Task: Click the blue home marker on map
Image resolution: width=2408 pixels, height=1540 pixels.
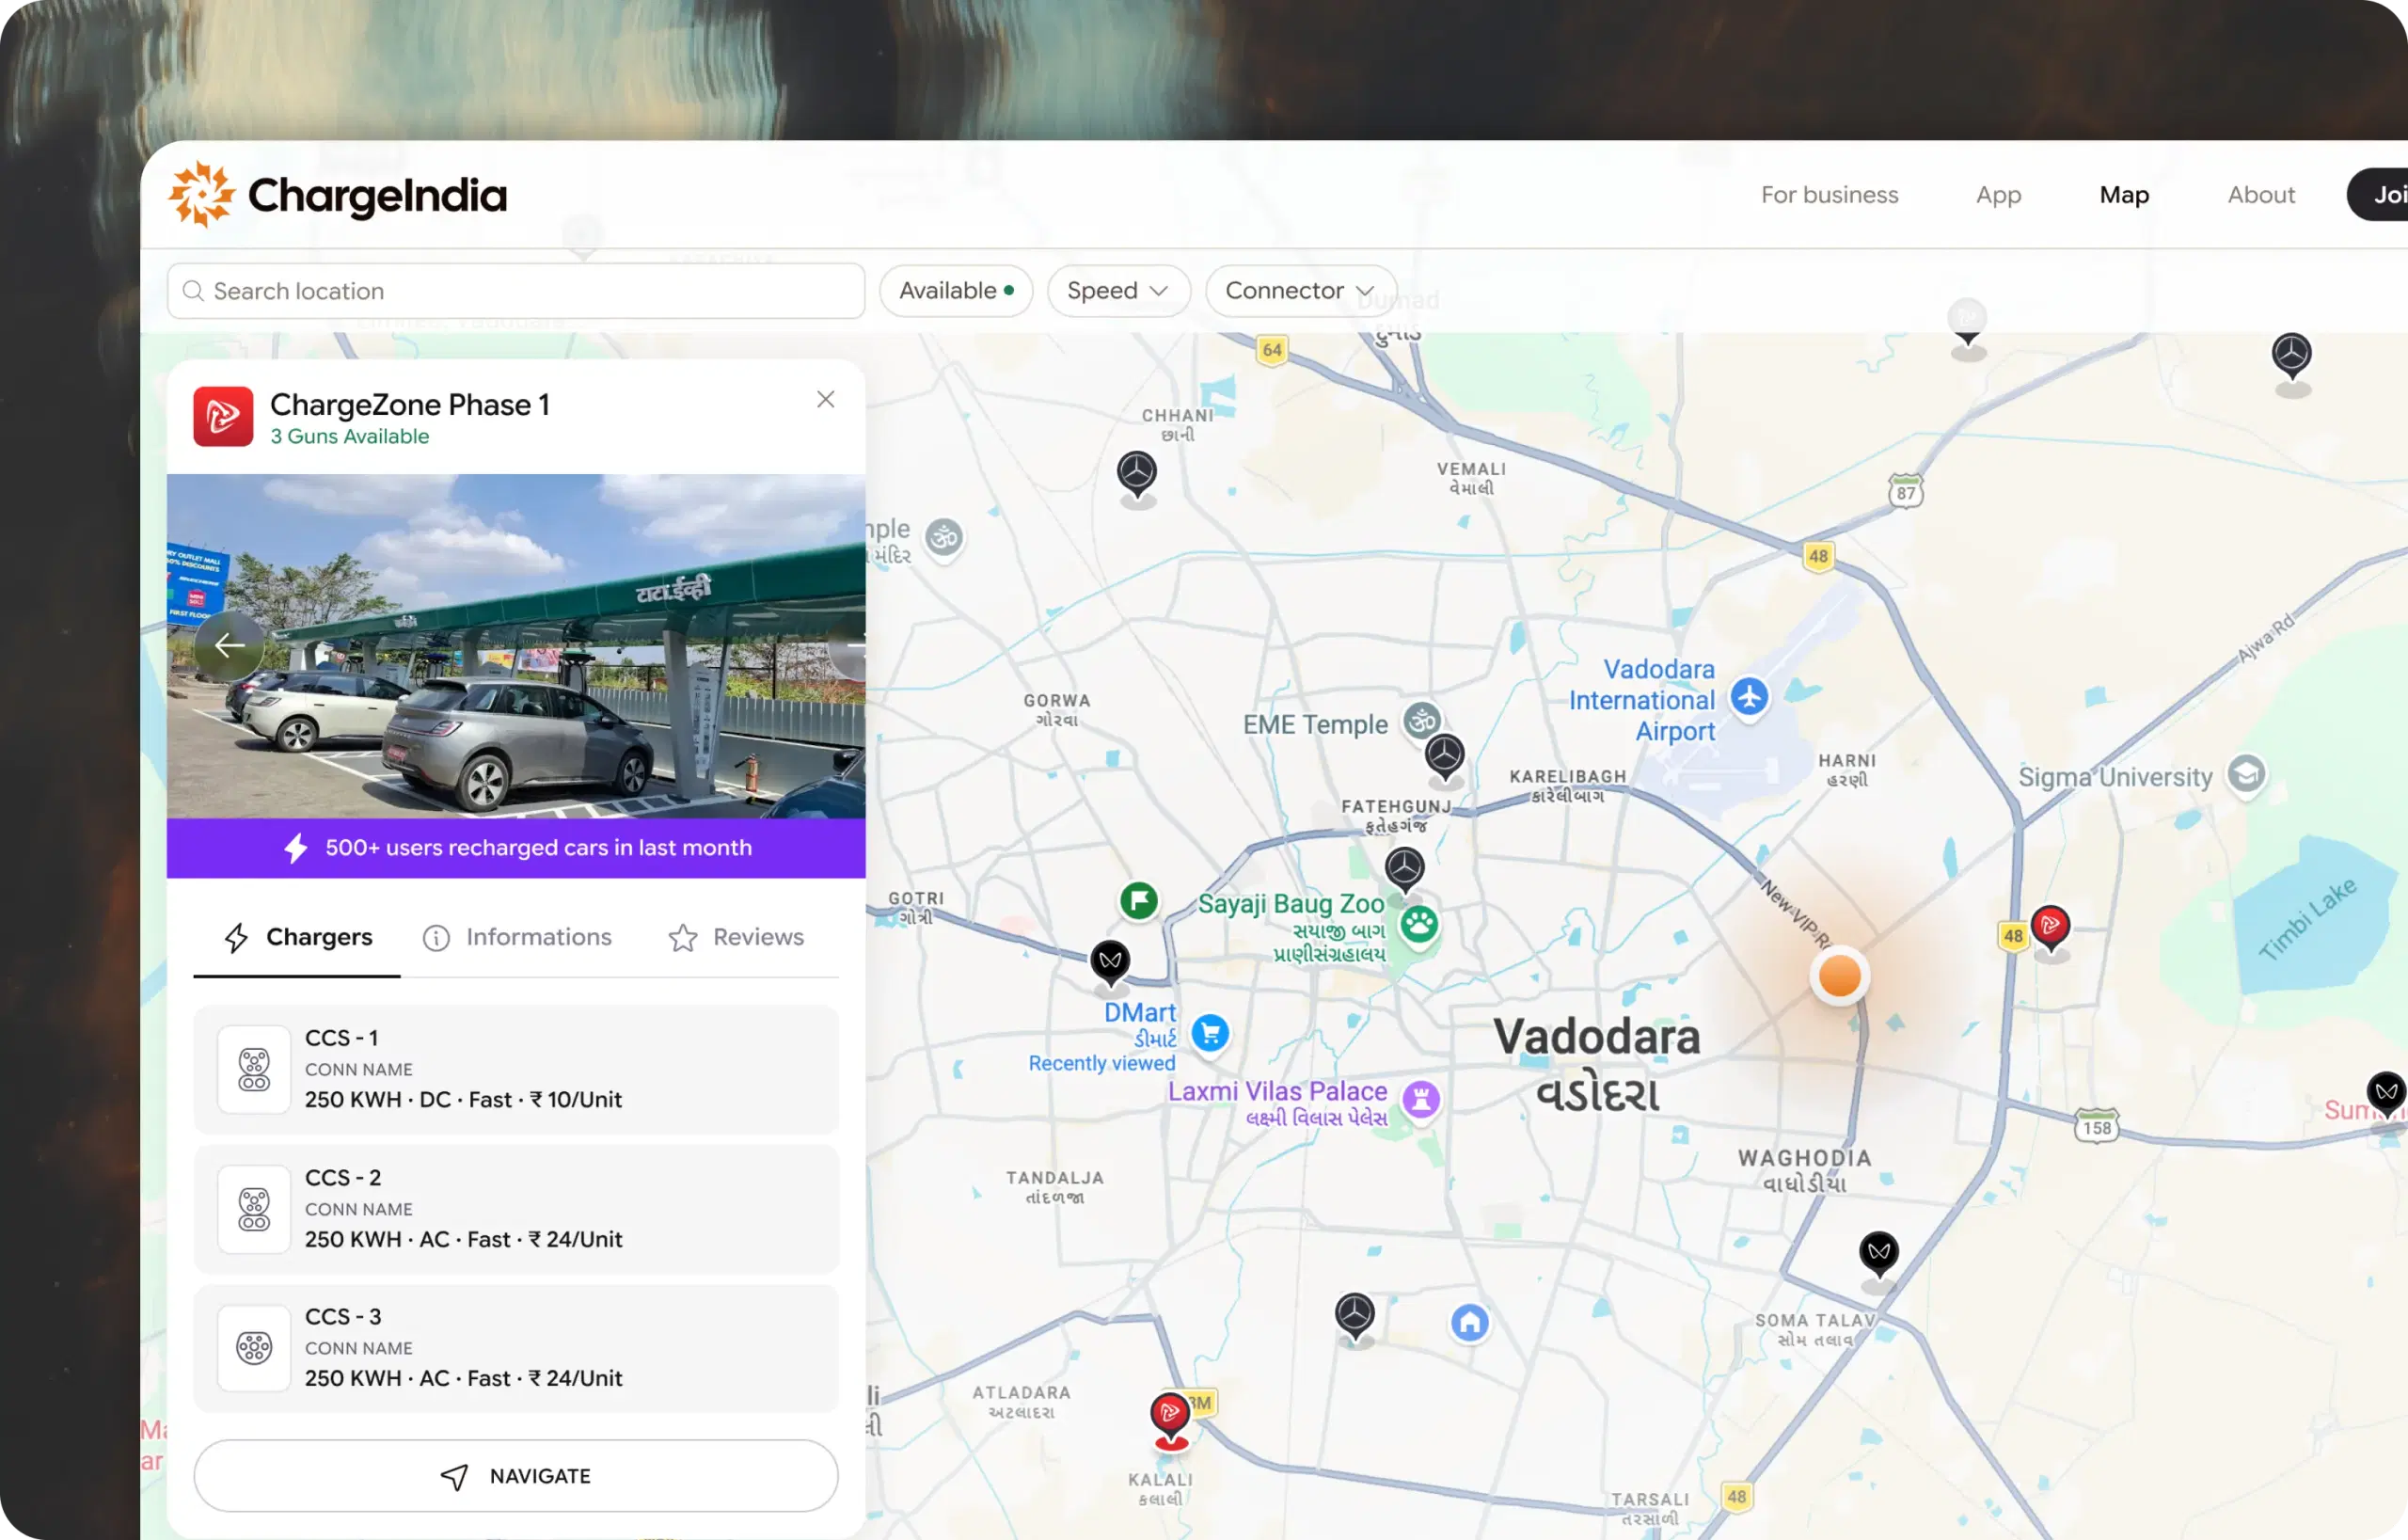Action: 1469,1323
